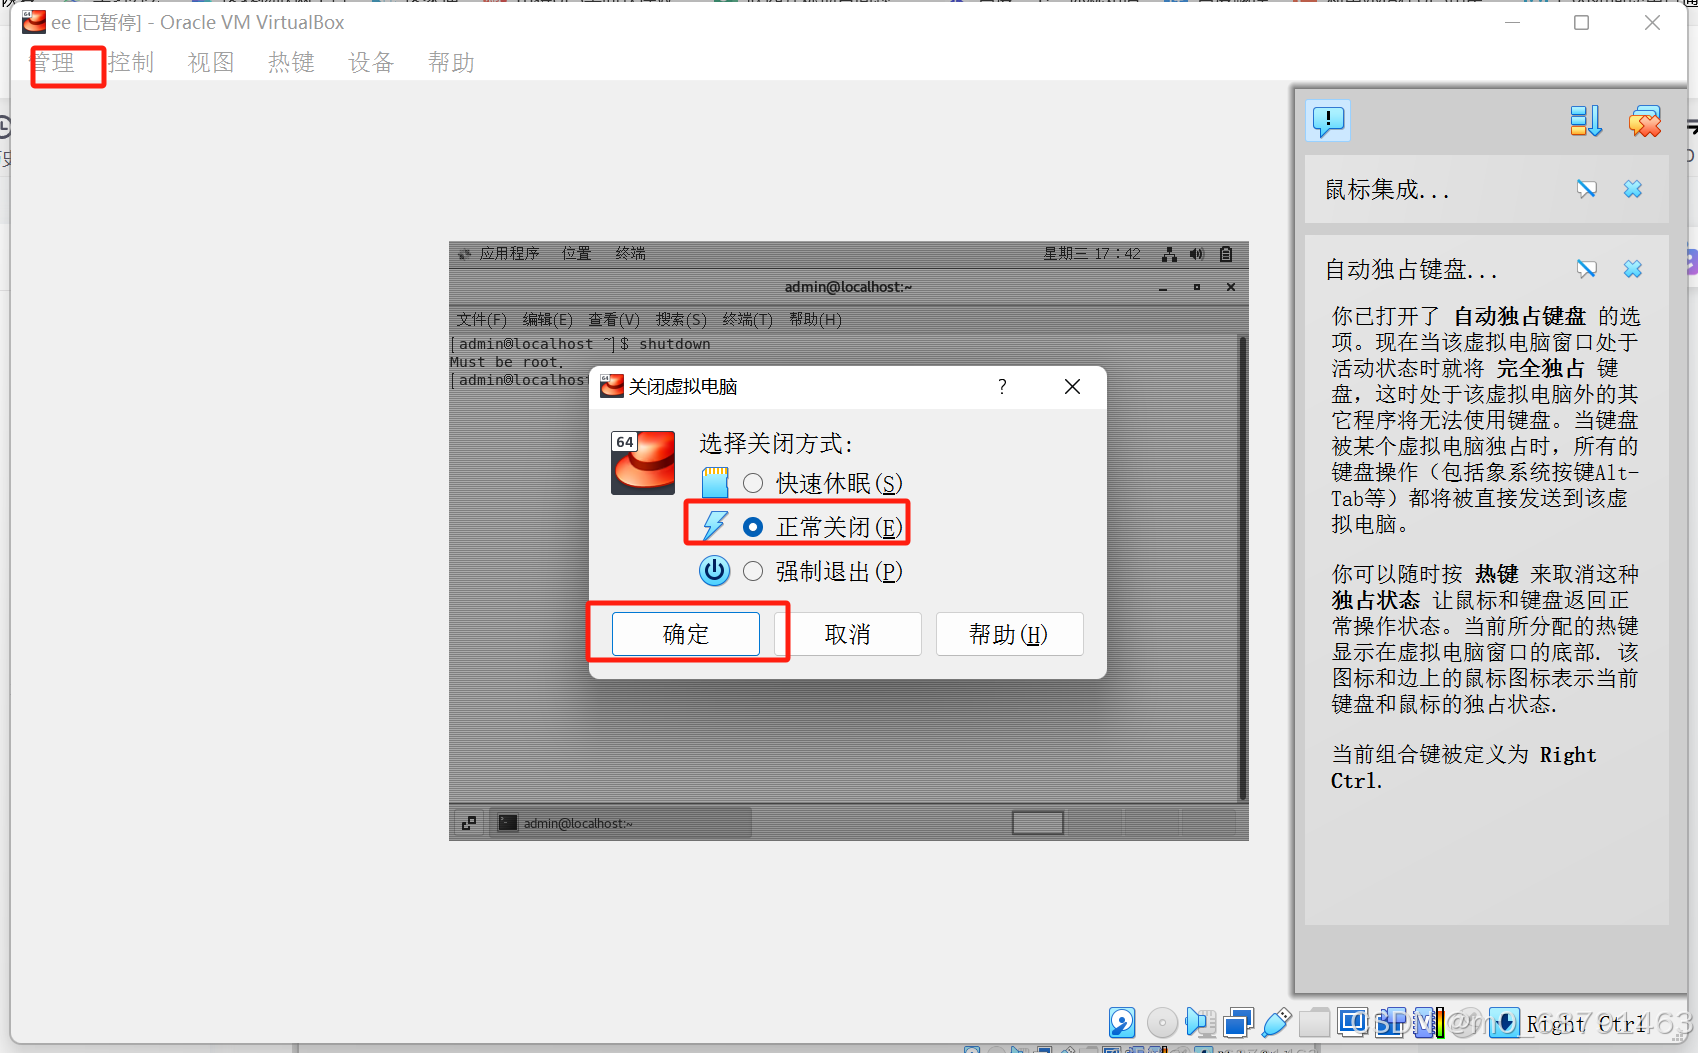
Task: Click 取消 in the close VM dialog
Action: tap(847, 634)
